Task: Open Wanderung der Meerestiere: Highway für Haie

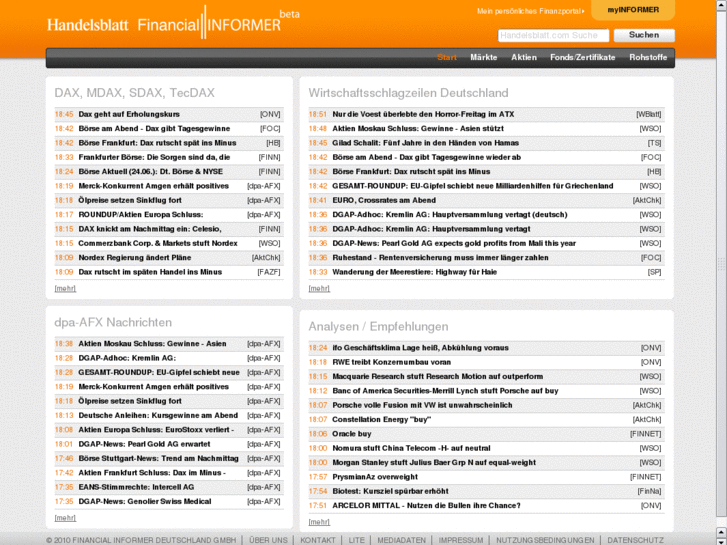Action: click(414, 272)
